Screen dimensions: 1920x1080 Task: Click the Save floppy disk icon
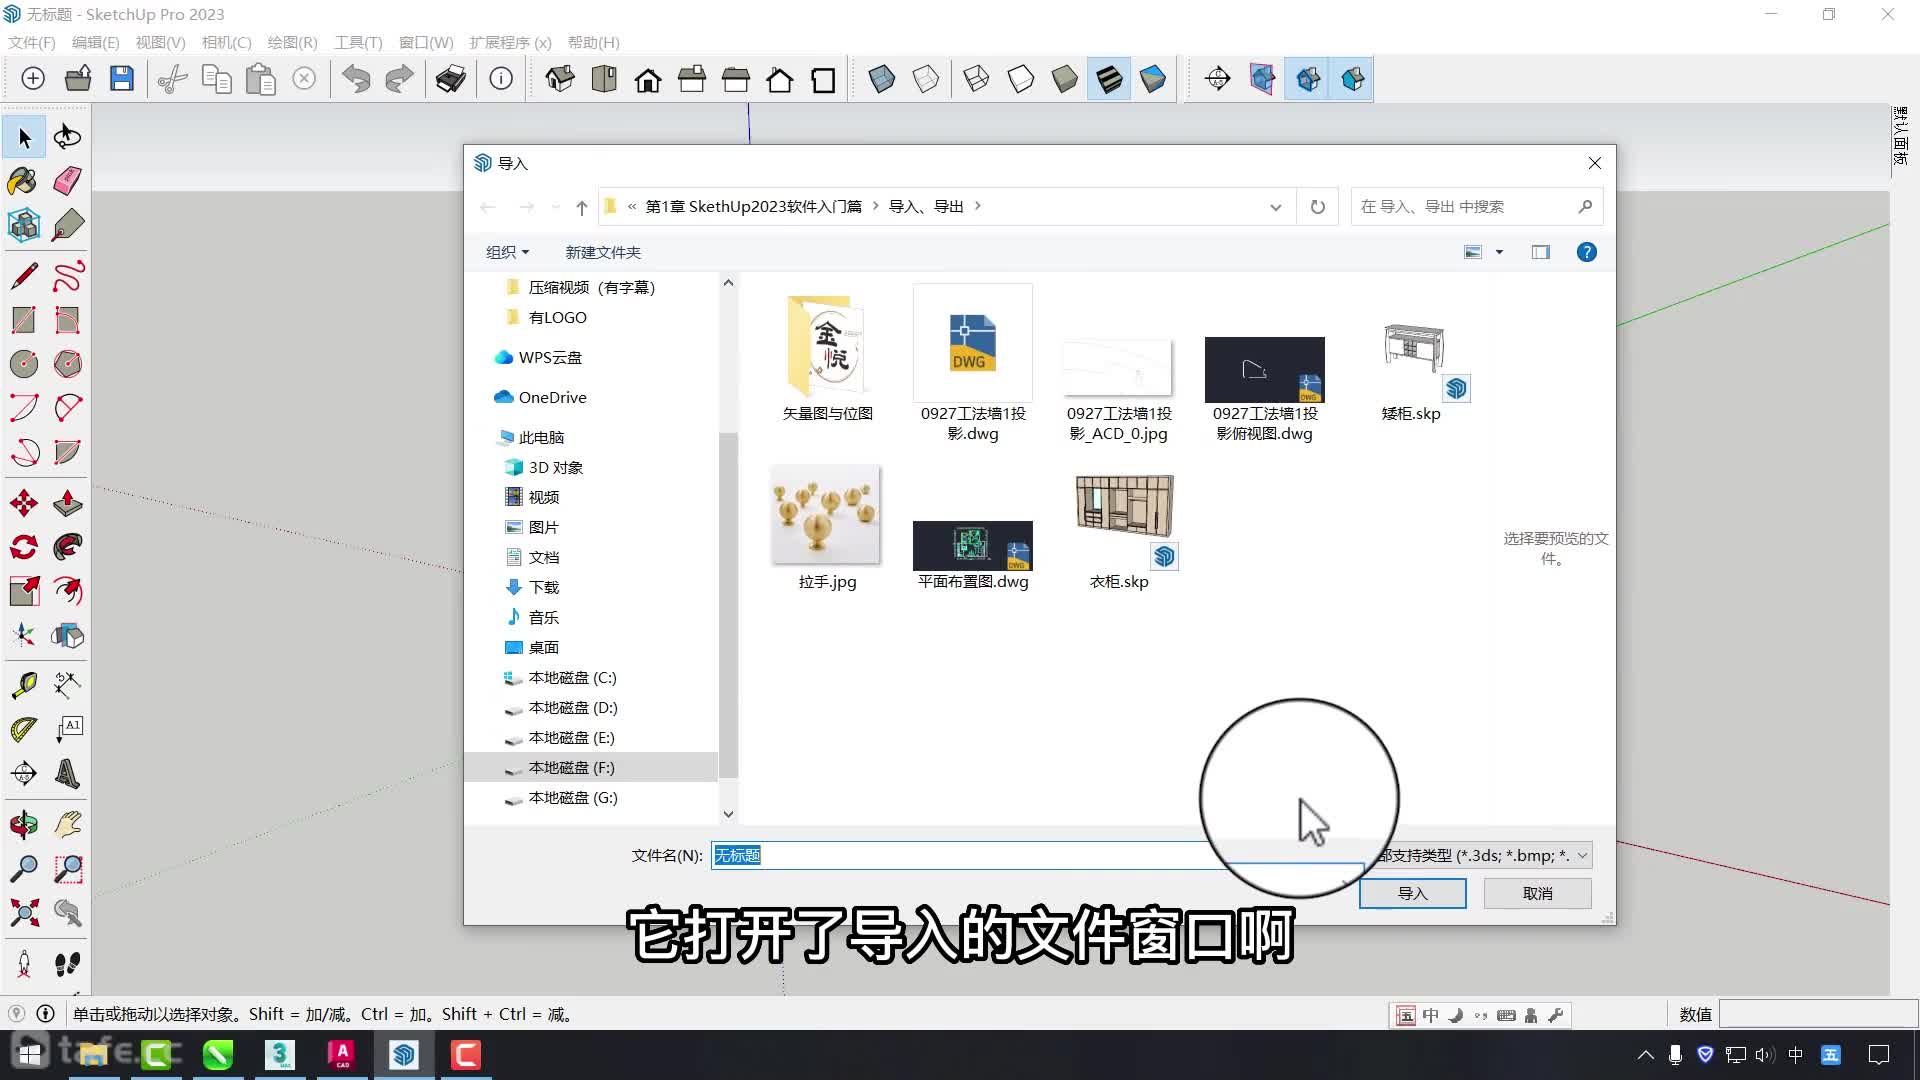click(x=122, y=79)
